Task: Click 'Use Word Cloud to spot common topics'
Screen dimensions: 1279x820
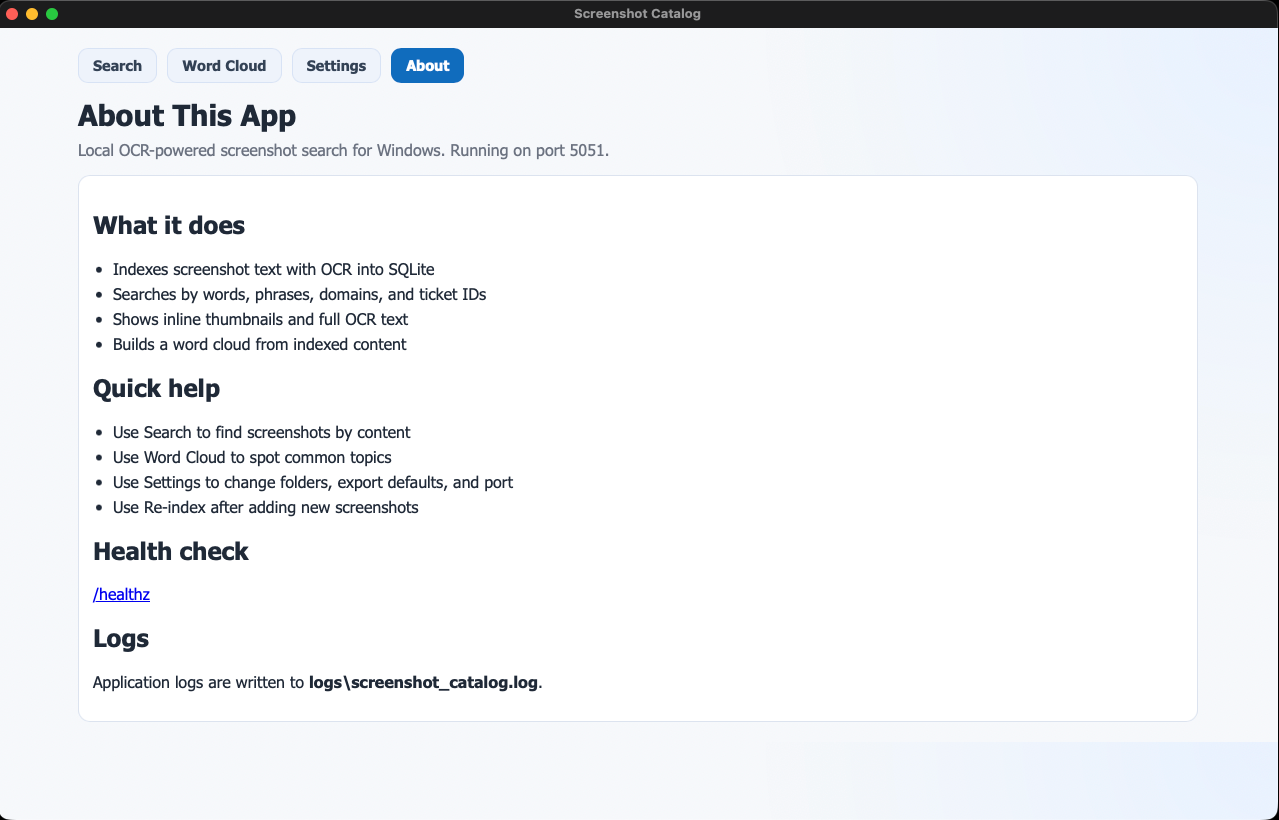Action: pos(252,457)
